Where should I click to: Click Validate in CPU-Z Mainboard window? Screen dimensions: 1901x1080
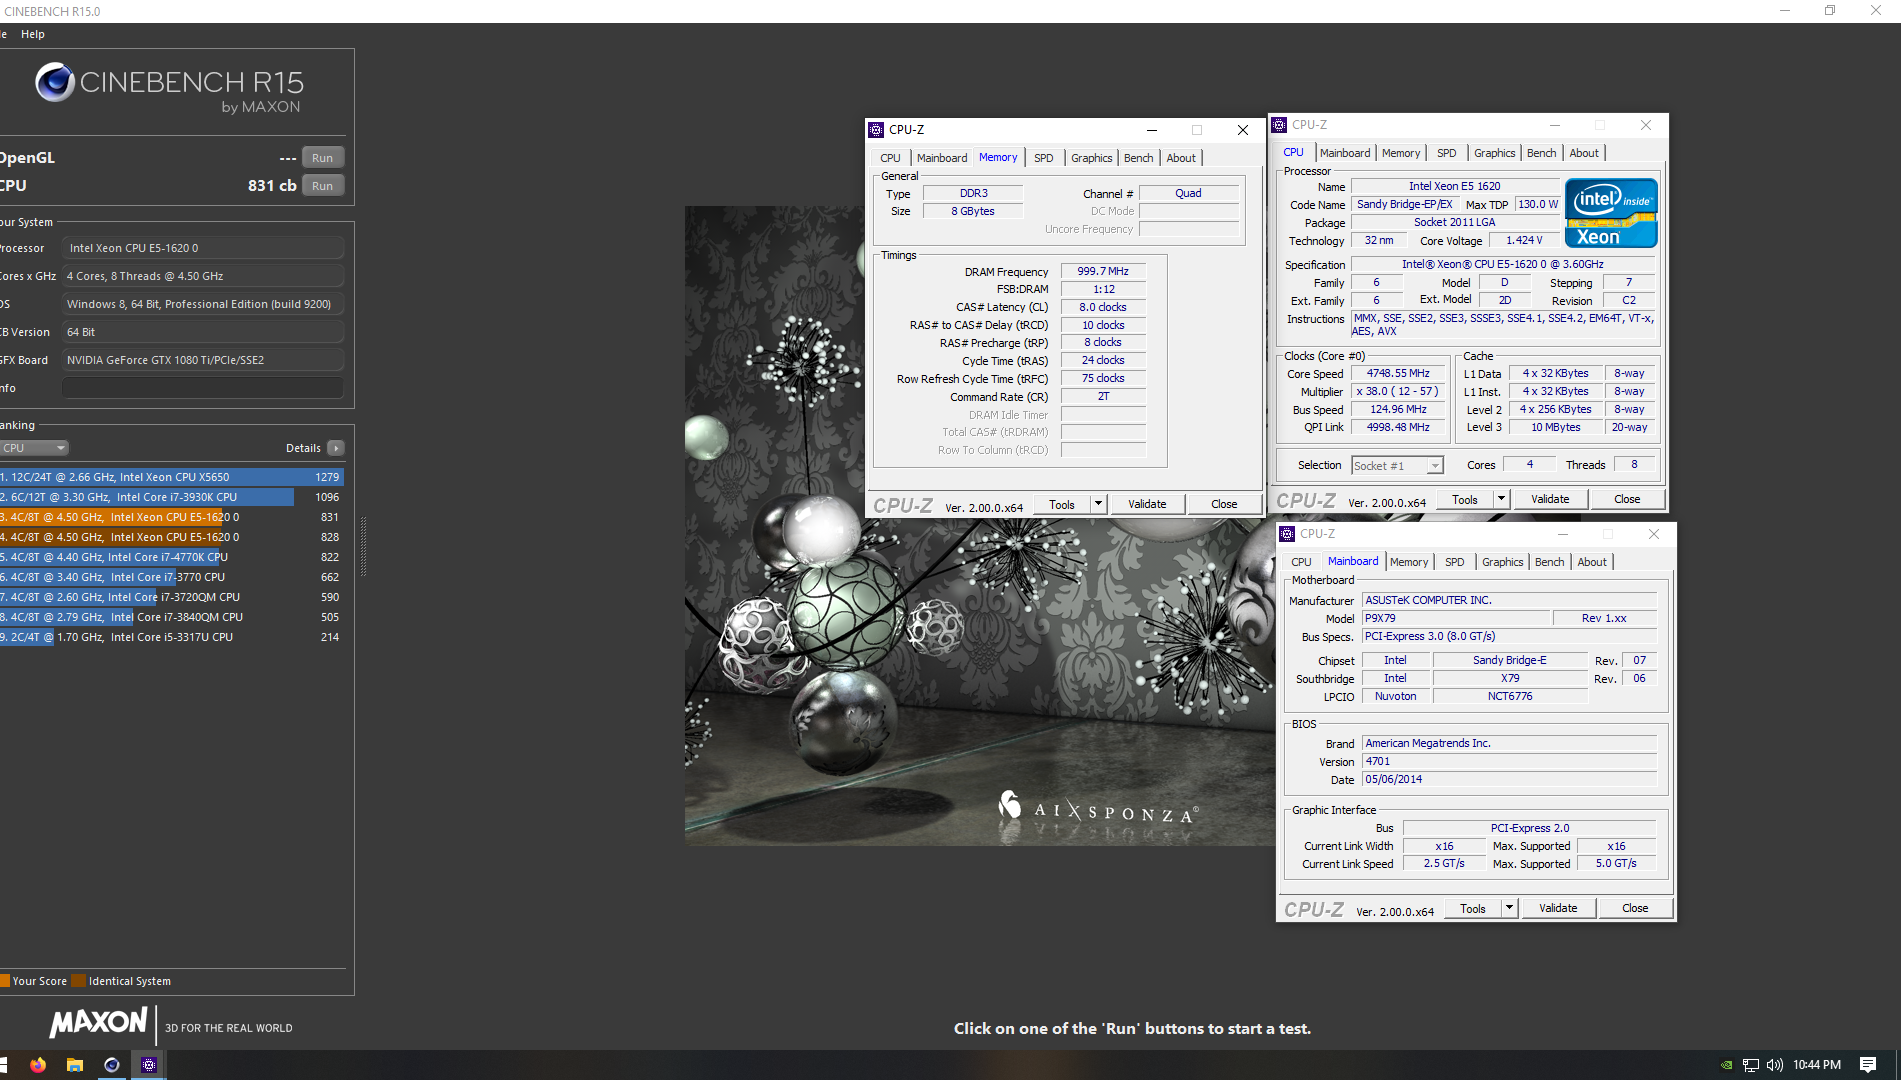click(1558, 908)
